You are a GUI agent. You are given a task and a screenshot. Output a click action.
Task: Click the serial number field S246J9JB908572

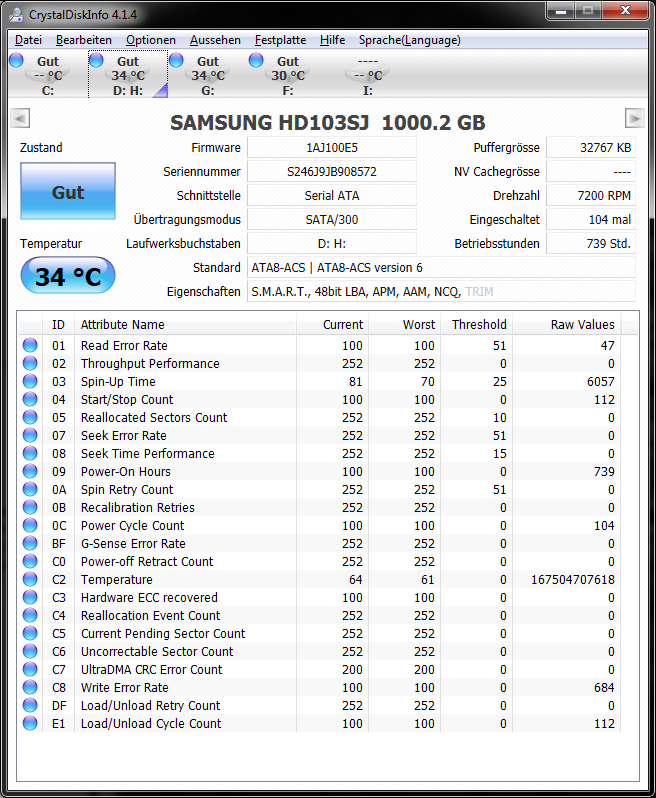click(332, 172)
